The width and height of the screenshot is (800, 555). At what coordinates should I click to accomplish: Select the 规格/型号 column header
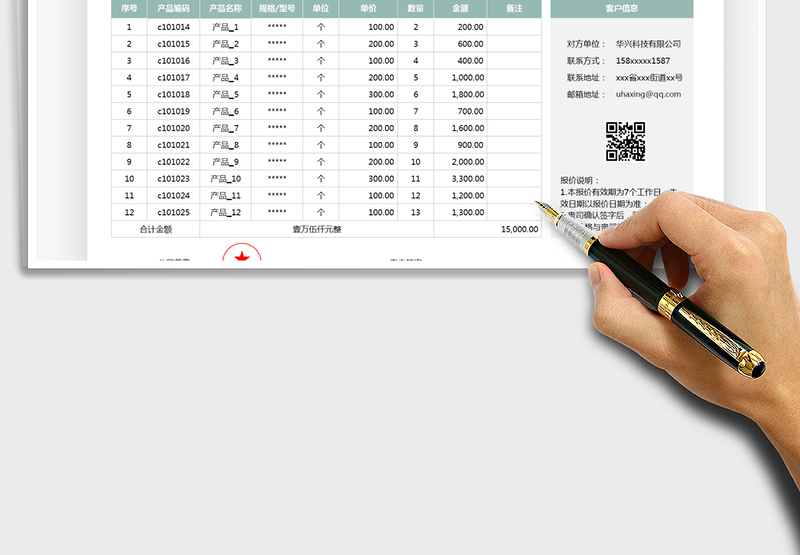coord(277,8)
